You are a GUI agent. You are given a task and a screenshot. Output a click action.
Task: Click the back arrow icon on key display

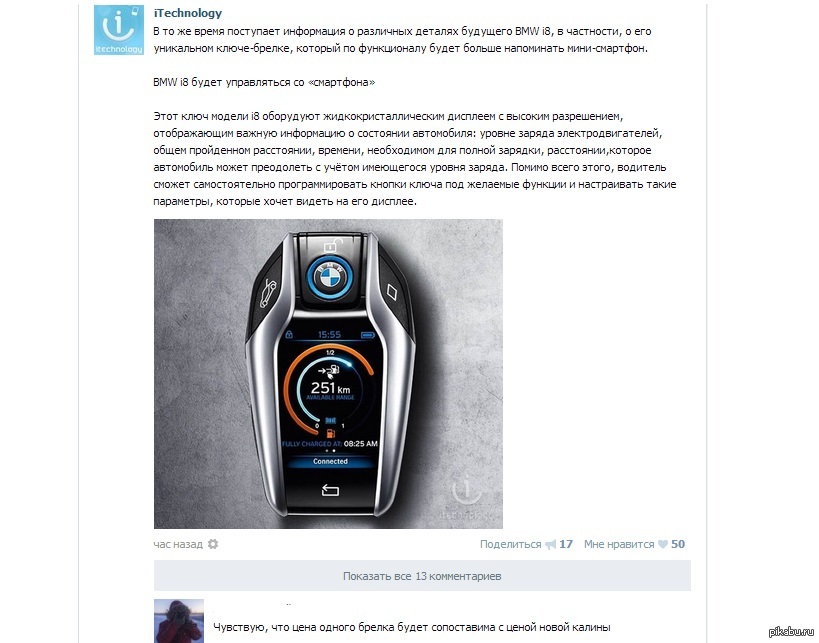pos(330,490)
